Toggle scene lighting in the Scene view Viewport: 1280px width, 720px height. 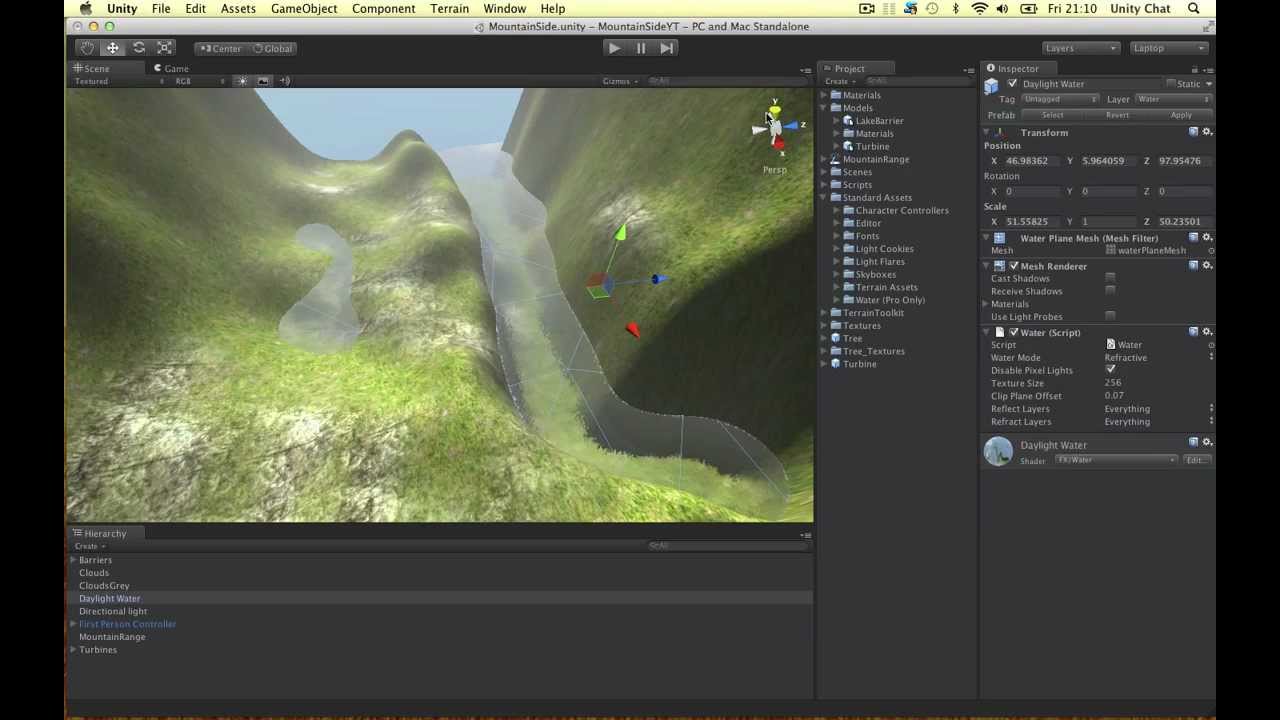[242, 81]
